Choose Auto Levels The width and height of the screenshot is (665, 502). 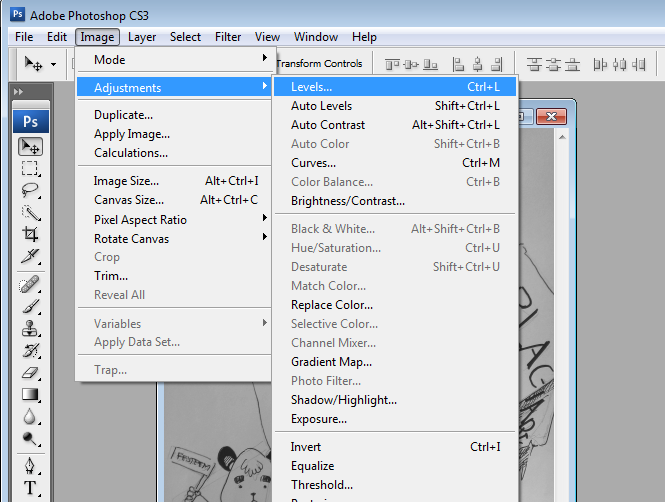pos(395,106)
